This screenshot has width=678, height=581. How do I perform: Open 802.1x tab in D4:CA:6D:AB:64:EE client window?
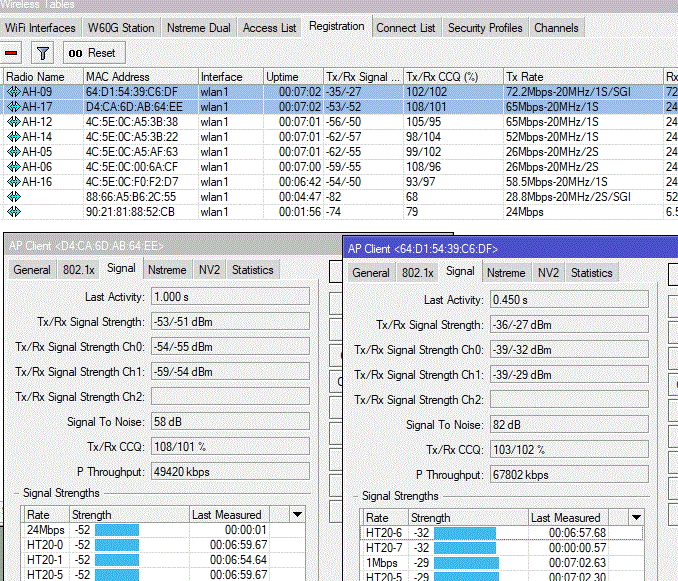click(79, 270)
